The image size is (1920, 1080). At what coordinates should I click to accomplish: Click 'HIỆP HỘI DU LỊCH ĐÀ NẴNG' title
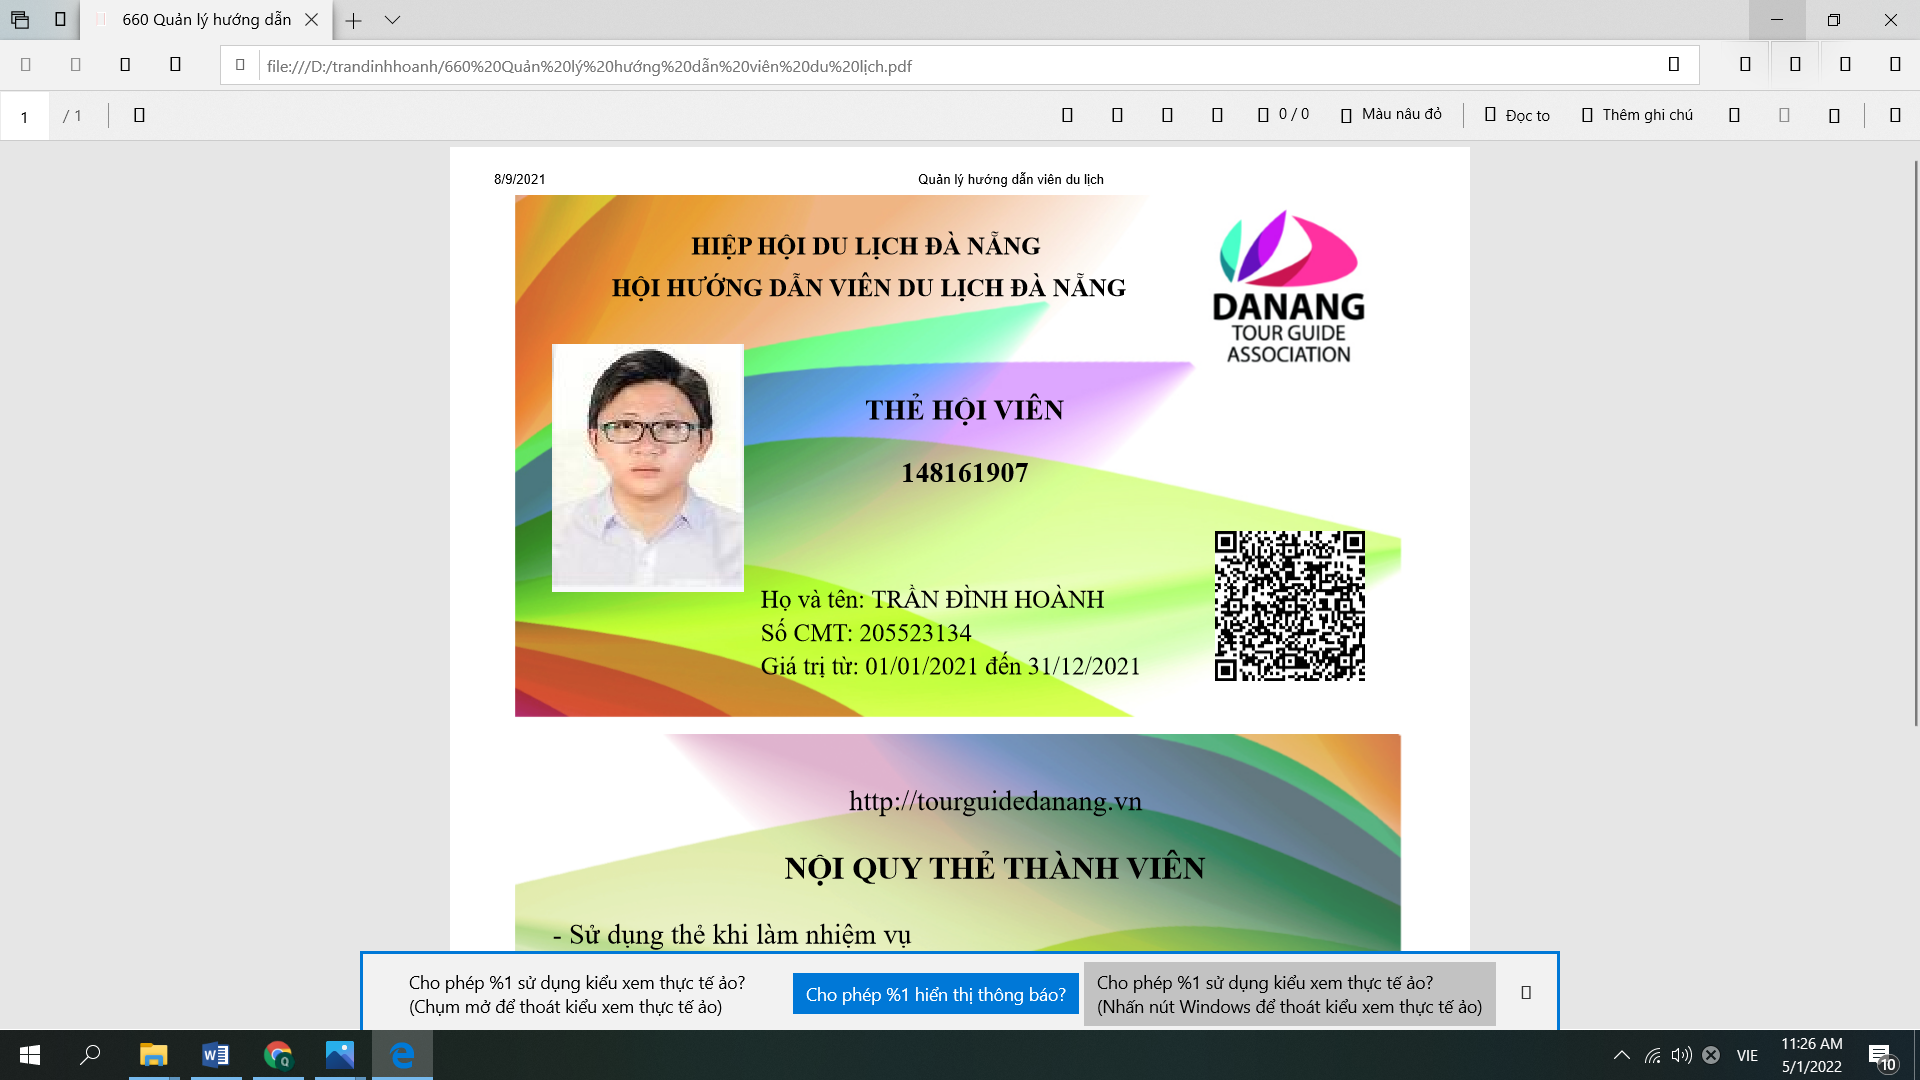tap(866, 246)
